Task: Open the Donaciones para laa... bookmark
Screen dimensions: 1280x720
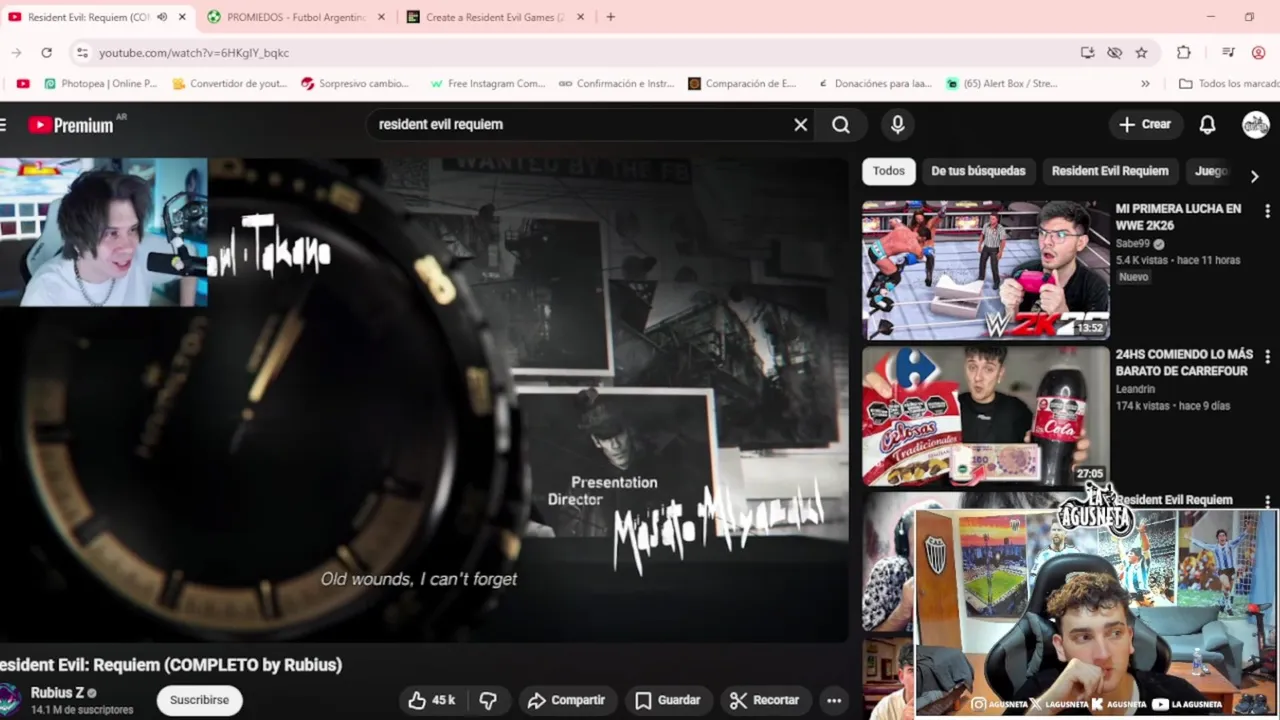Action: [x=874, y=83]
